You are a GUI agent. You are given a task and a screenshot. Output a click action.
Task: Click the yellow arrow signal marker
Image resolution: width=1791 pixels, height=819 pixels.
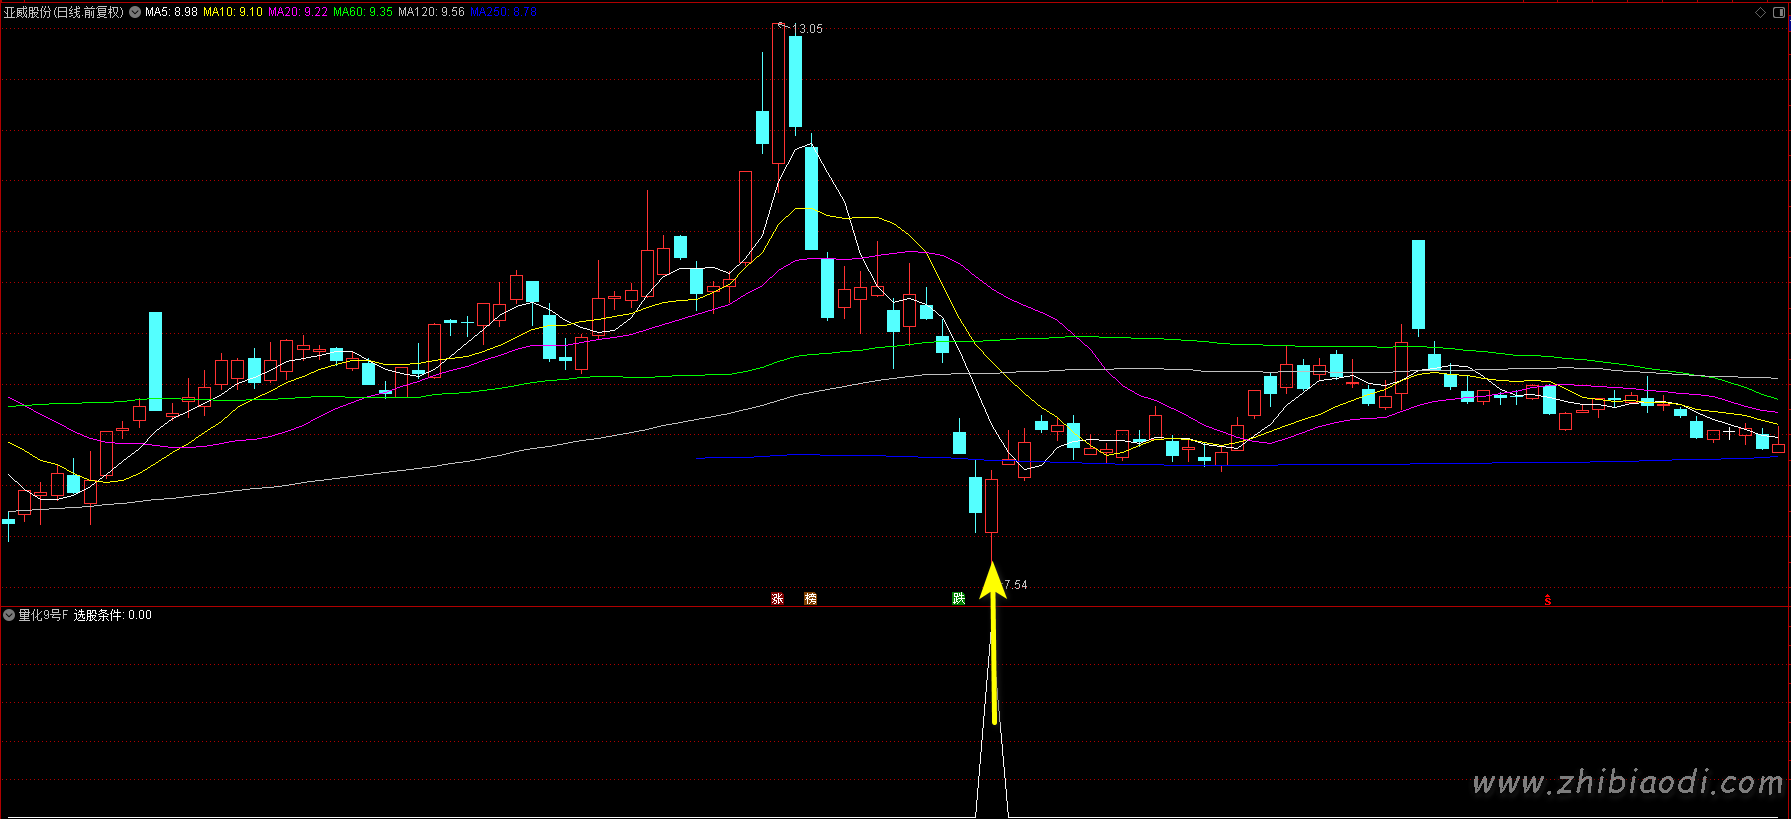(x=992, y=640)
